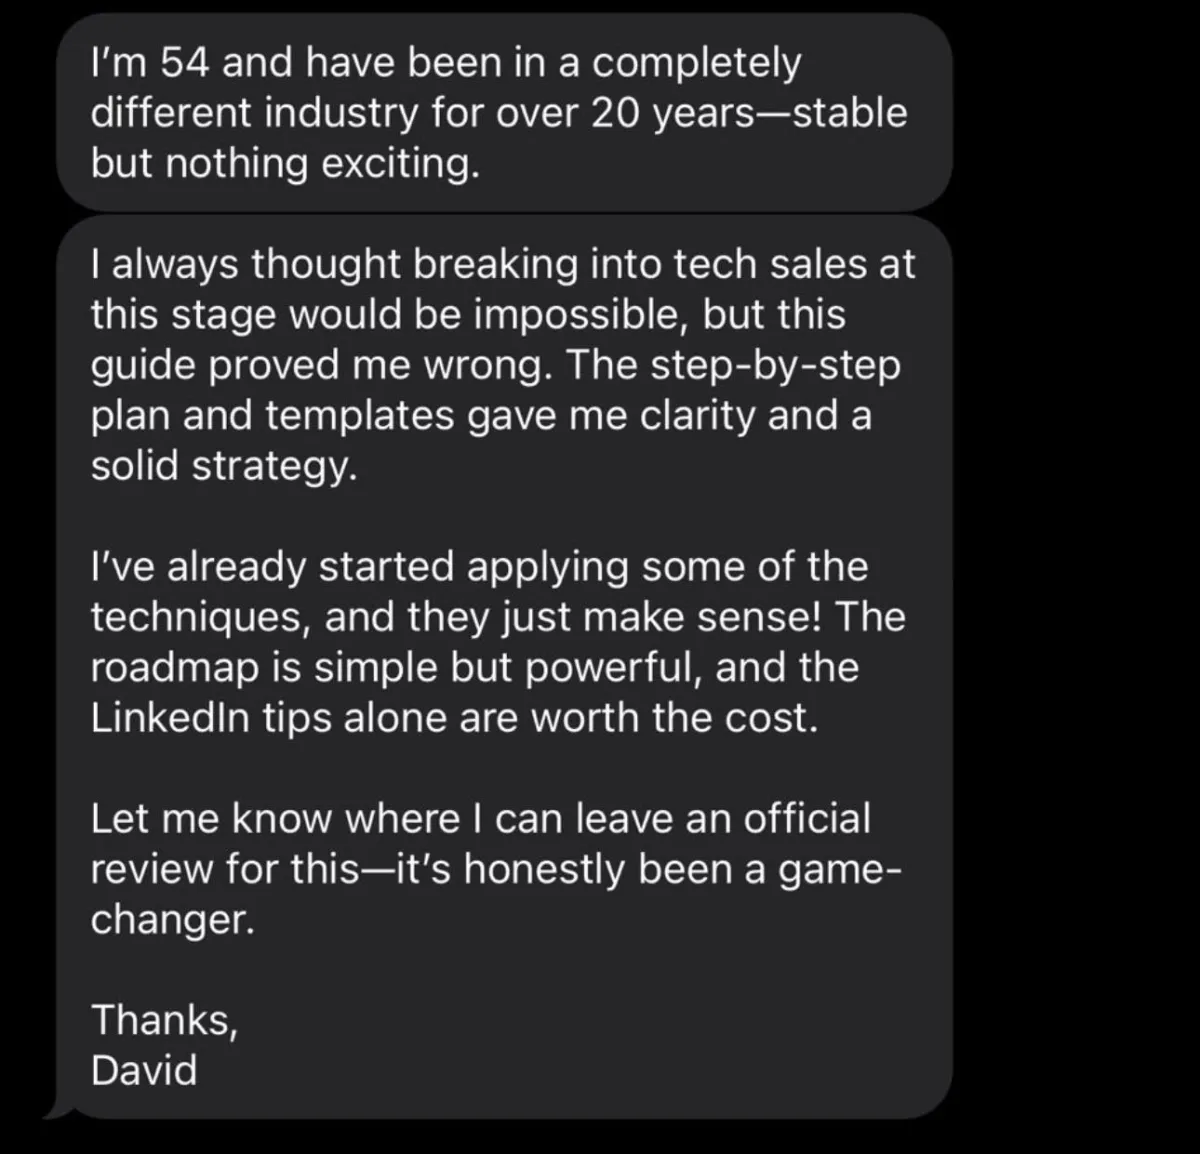1200x1154 pixels.
Task: Tap the word "techniques," in third paragraph
Action: tap(202, 618)
